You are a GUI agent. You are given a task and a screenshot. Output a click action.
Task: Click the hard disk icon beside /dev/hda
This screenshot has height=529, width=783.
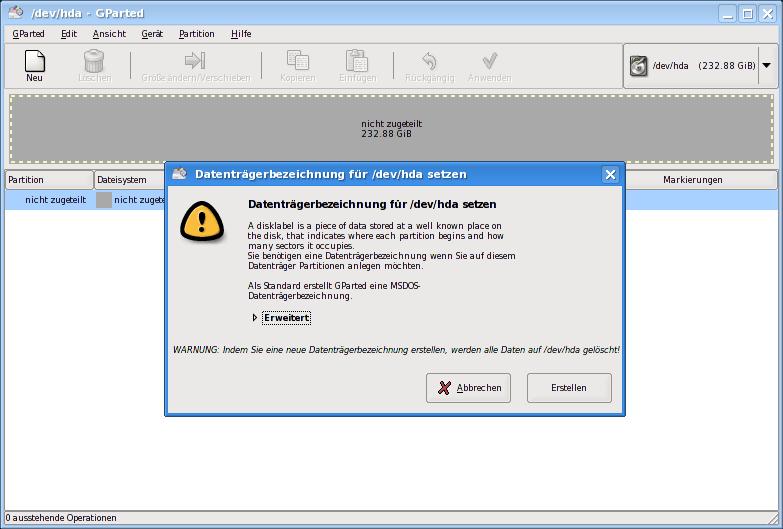coord(638,66)
